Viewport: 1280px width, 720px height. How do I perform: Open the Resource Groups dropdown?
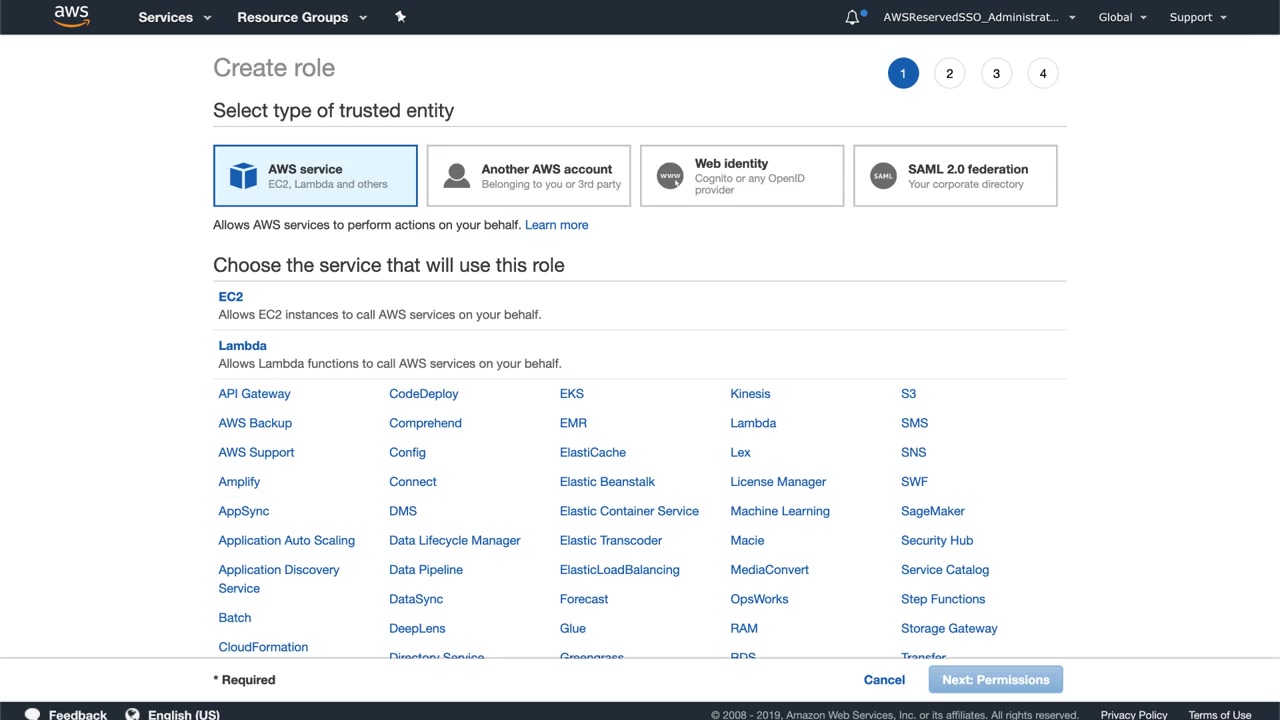click(301, 17)
